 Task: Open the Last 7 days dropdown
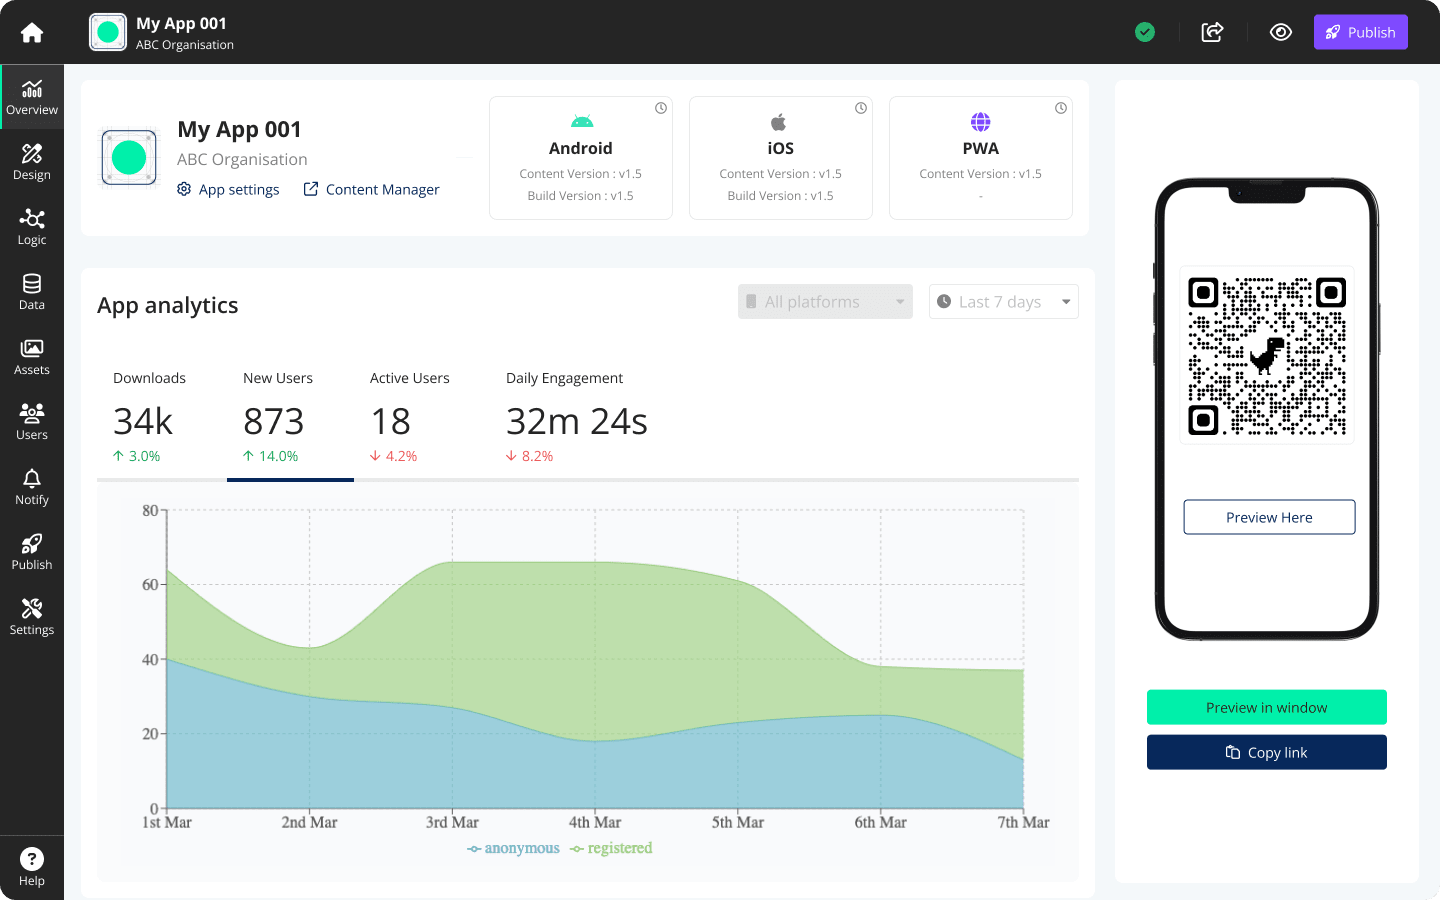pos(1004,302)
